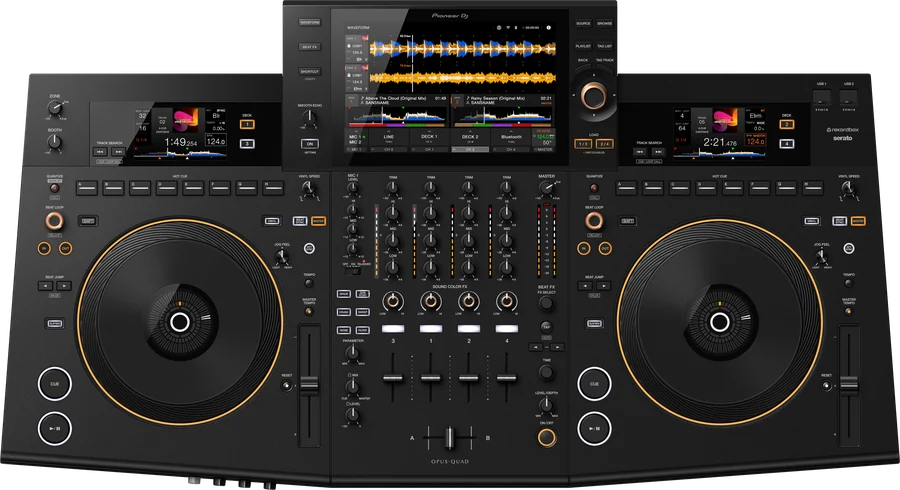Skip to previous track on right deck track search

click(x=639, y=151)
